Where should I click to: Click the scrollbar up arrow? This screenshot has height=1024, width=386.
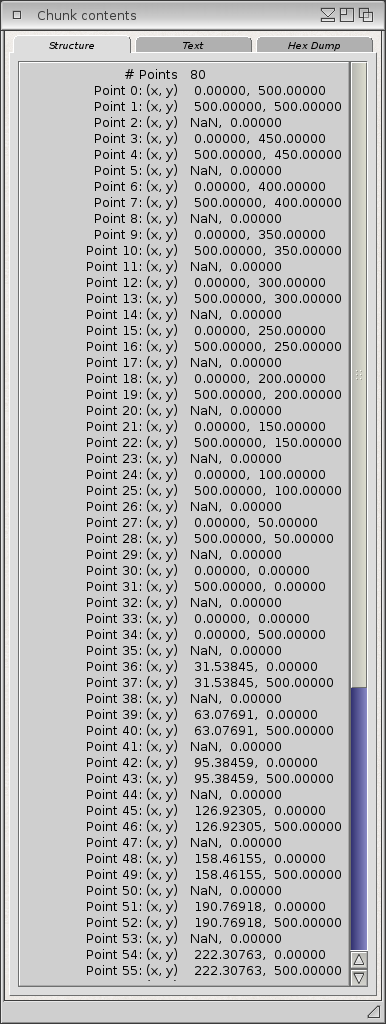pos(359,960)
